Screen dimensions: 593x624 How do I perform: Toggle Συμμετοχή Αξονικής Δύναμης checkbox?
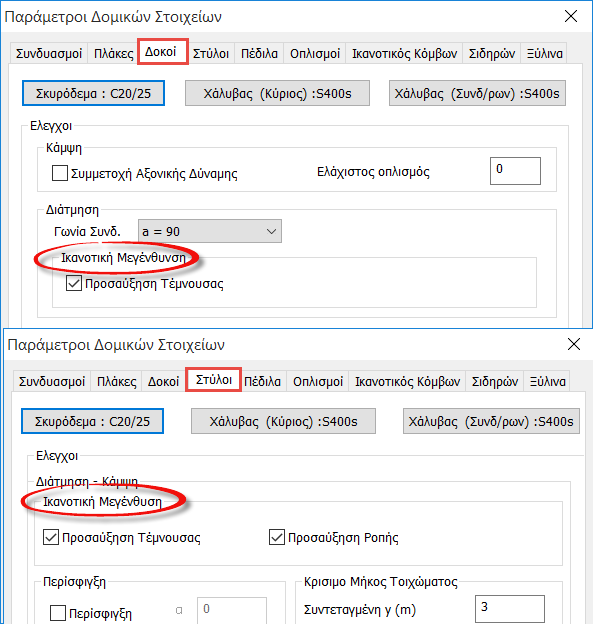tap(60, 174)
